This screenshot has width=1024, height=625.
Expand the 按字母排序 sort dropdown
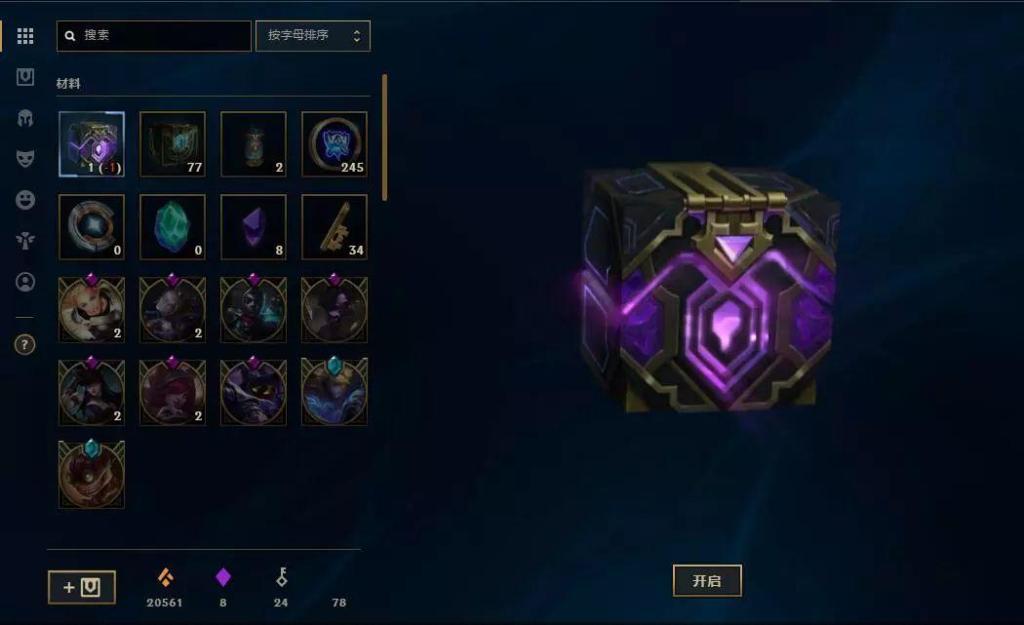pyautogui.click(x=313, y=36)
